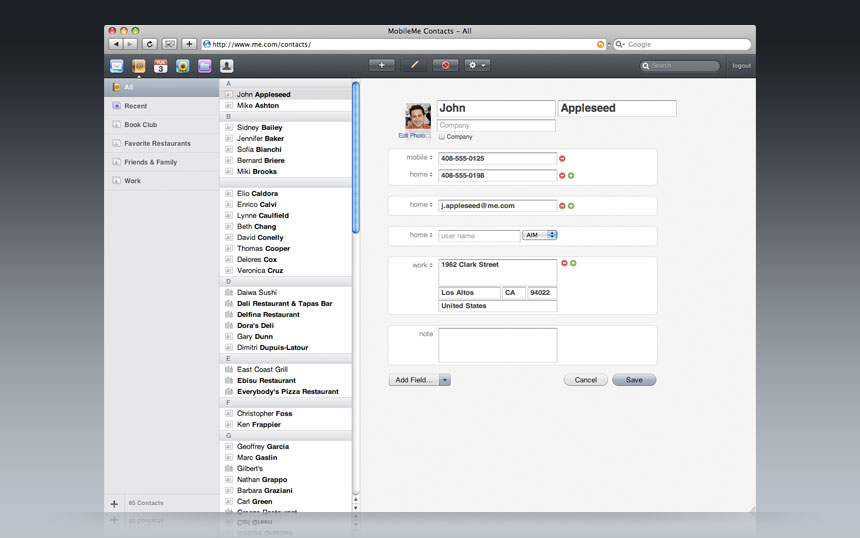Change the email home label type
860x538 pixels.
(x=421, y=205)
